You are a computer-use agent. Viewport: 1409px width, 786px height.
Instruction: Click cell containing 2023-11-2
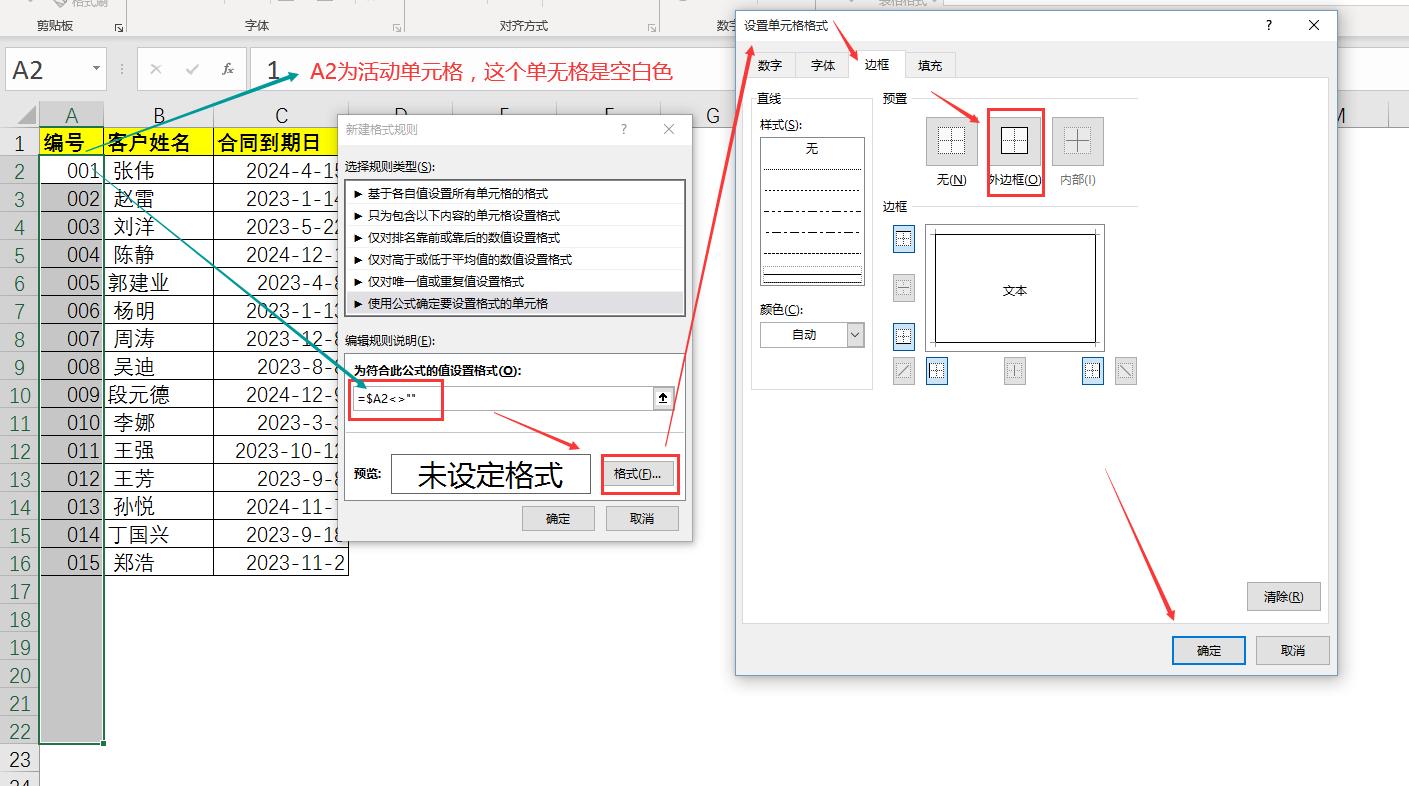[x=281, y=562]
